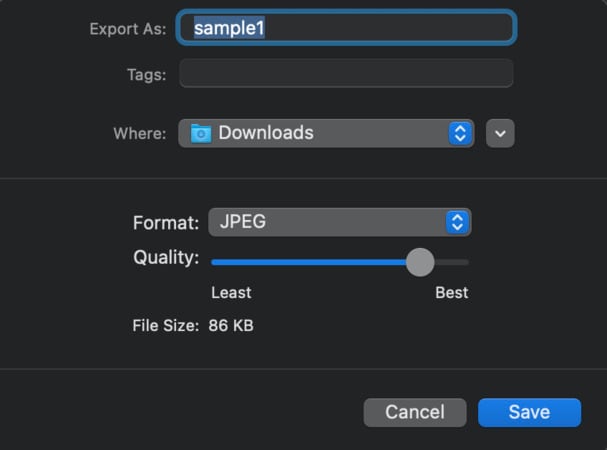Set Quality to Best at track end

point(467,262)
